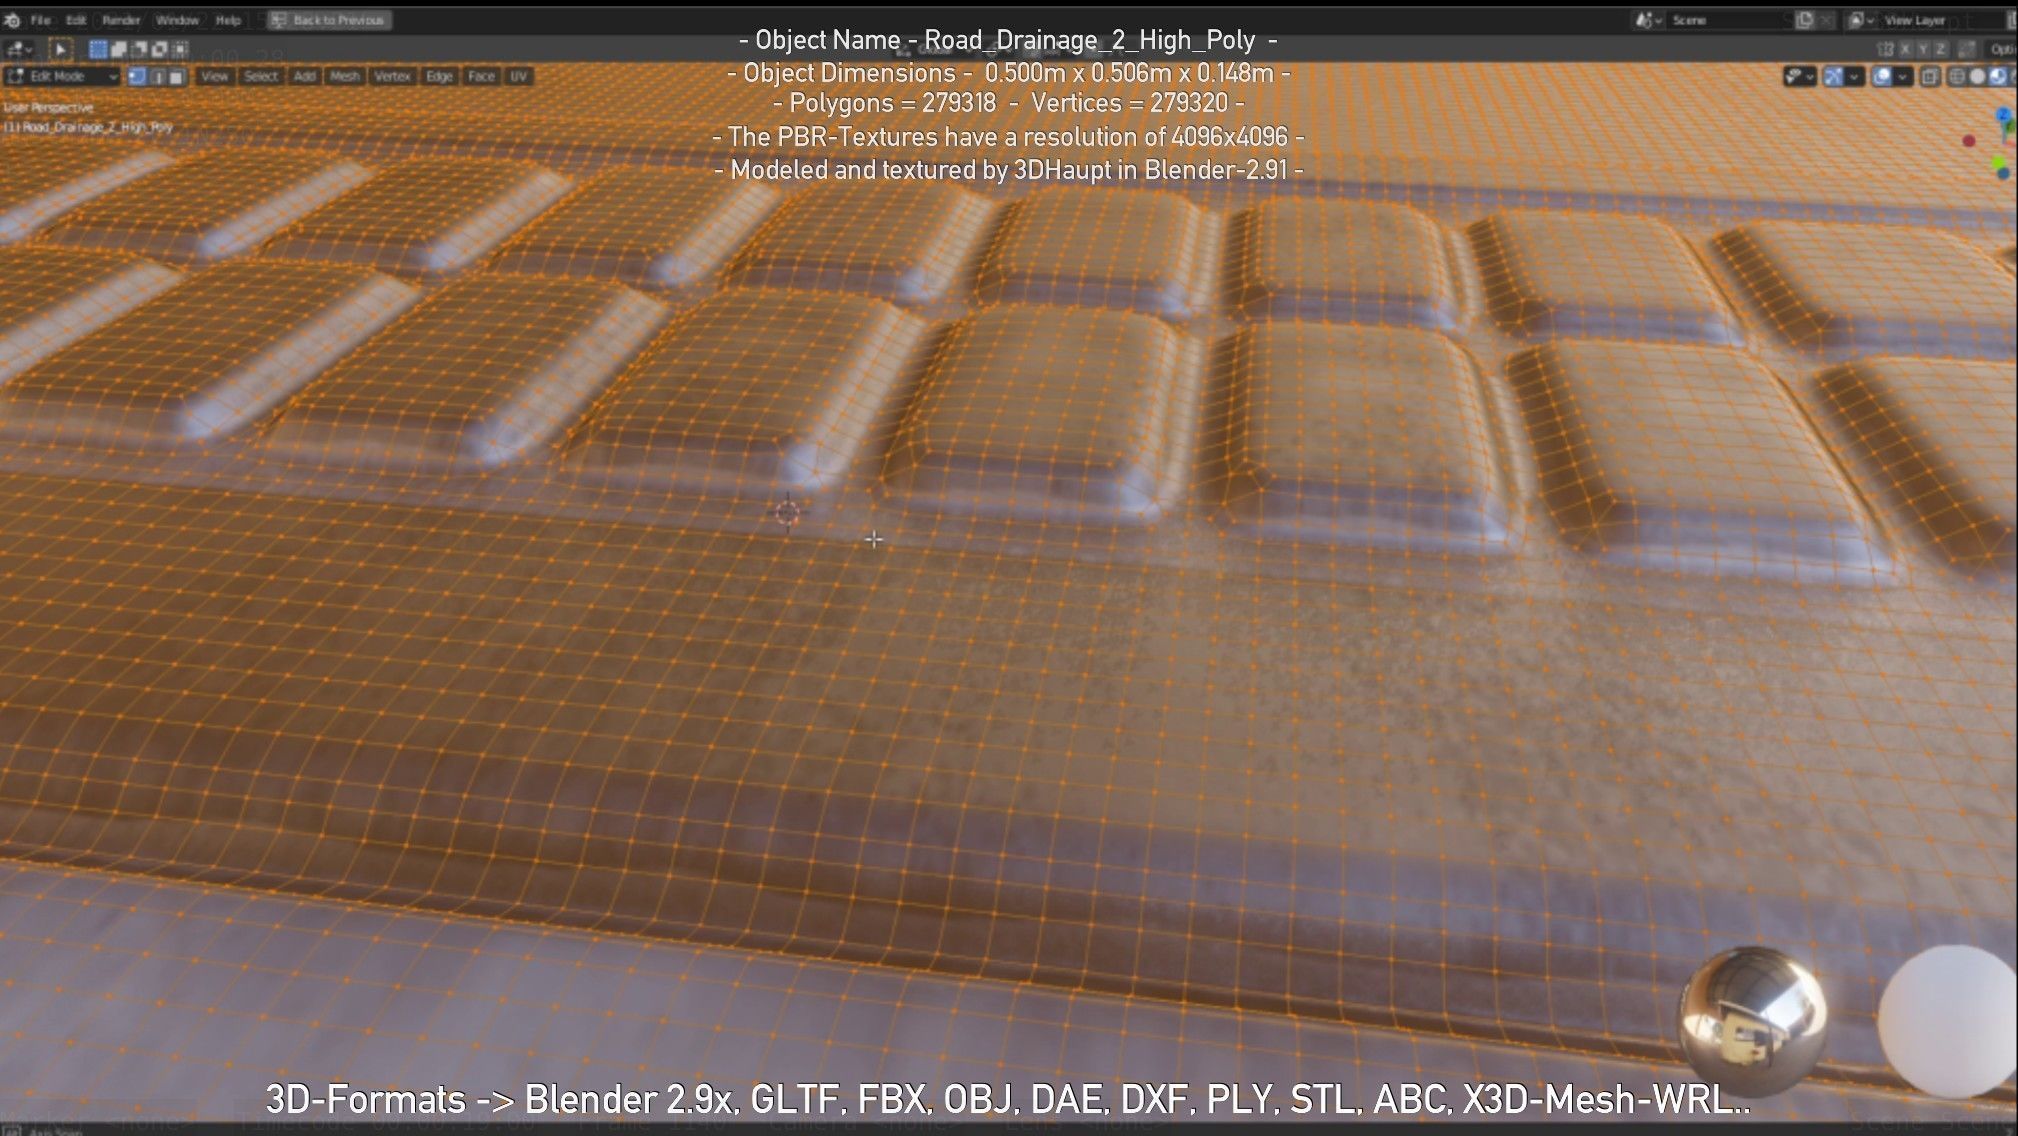2018x1136 pixels.
Task: Click the '(1) Road_Drainage_2_High_Poly' object label
Action: 89,127
